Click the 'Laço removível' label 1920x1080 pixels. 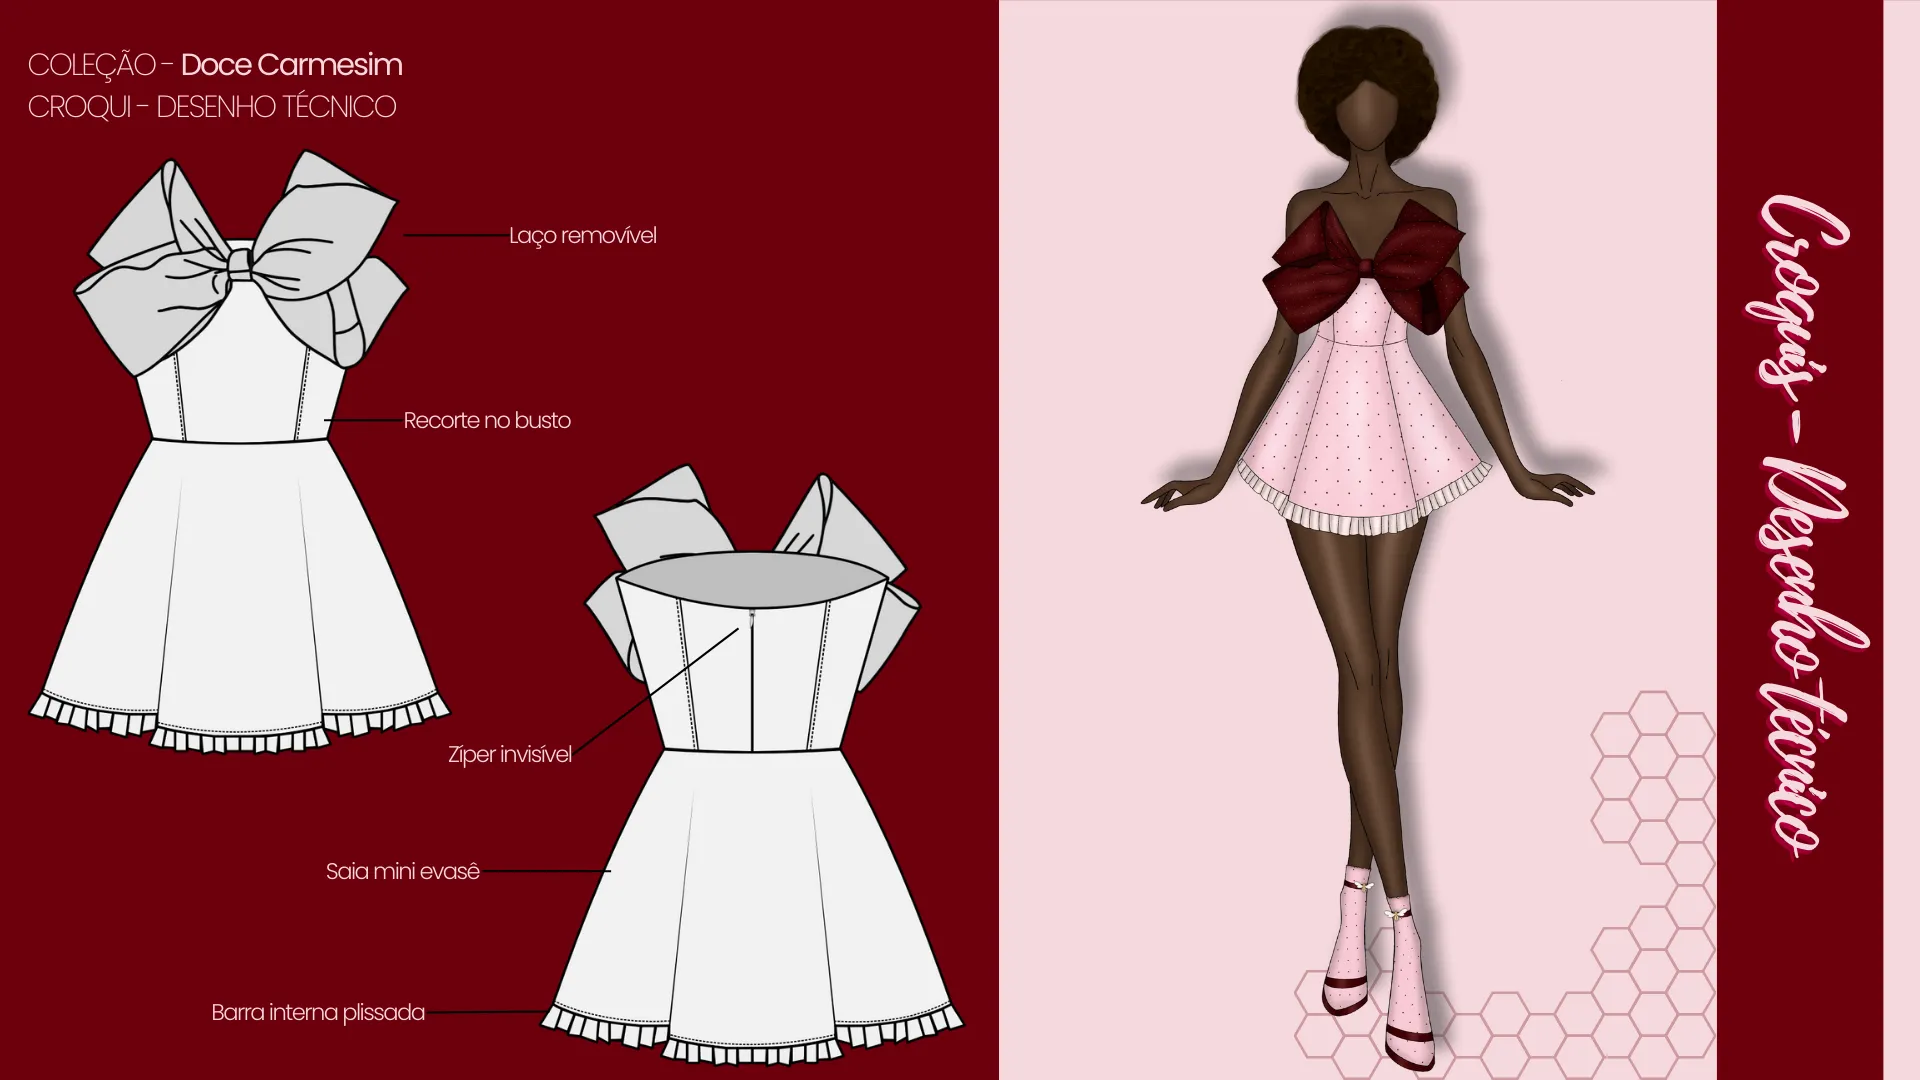tap(582, 236)
